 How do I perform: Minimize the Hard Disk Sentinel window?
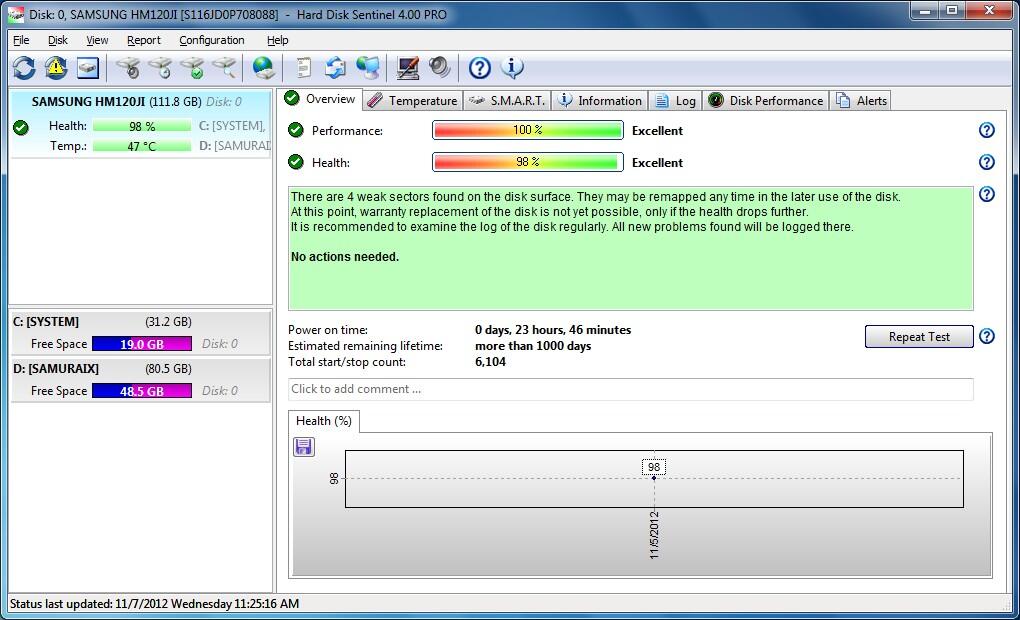point(924,10)
